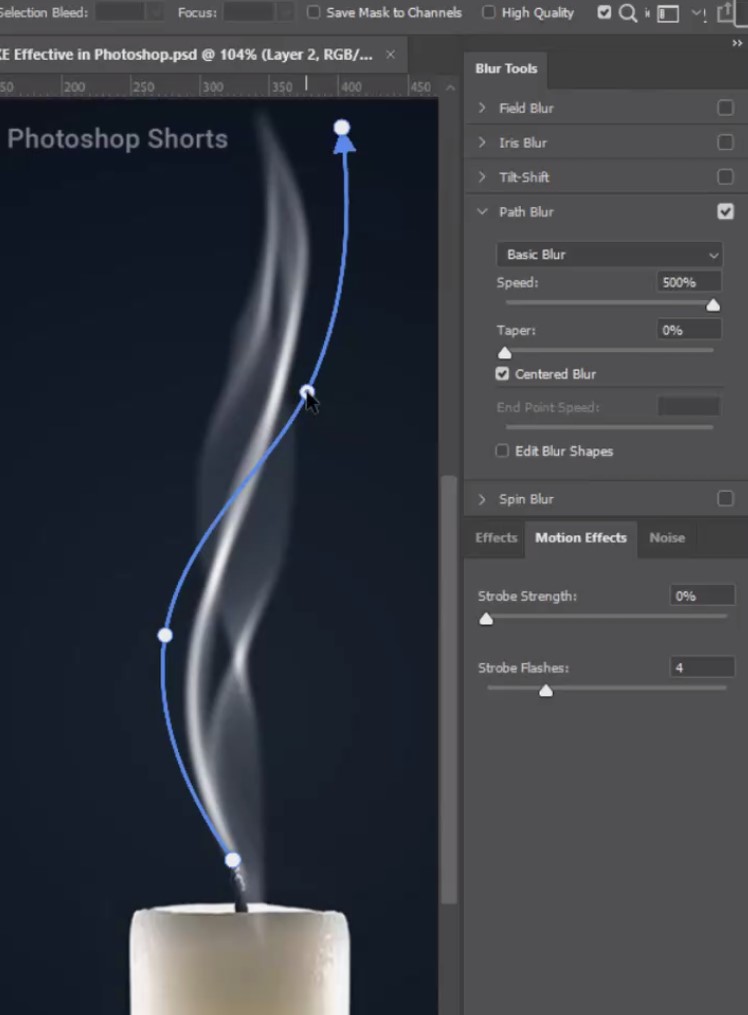Click the share export icon
This screenshot has height=1015, width=748.
coord(727,12)
